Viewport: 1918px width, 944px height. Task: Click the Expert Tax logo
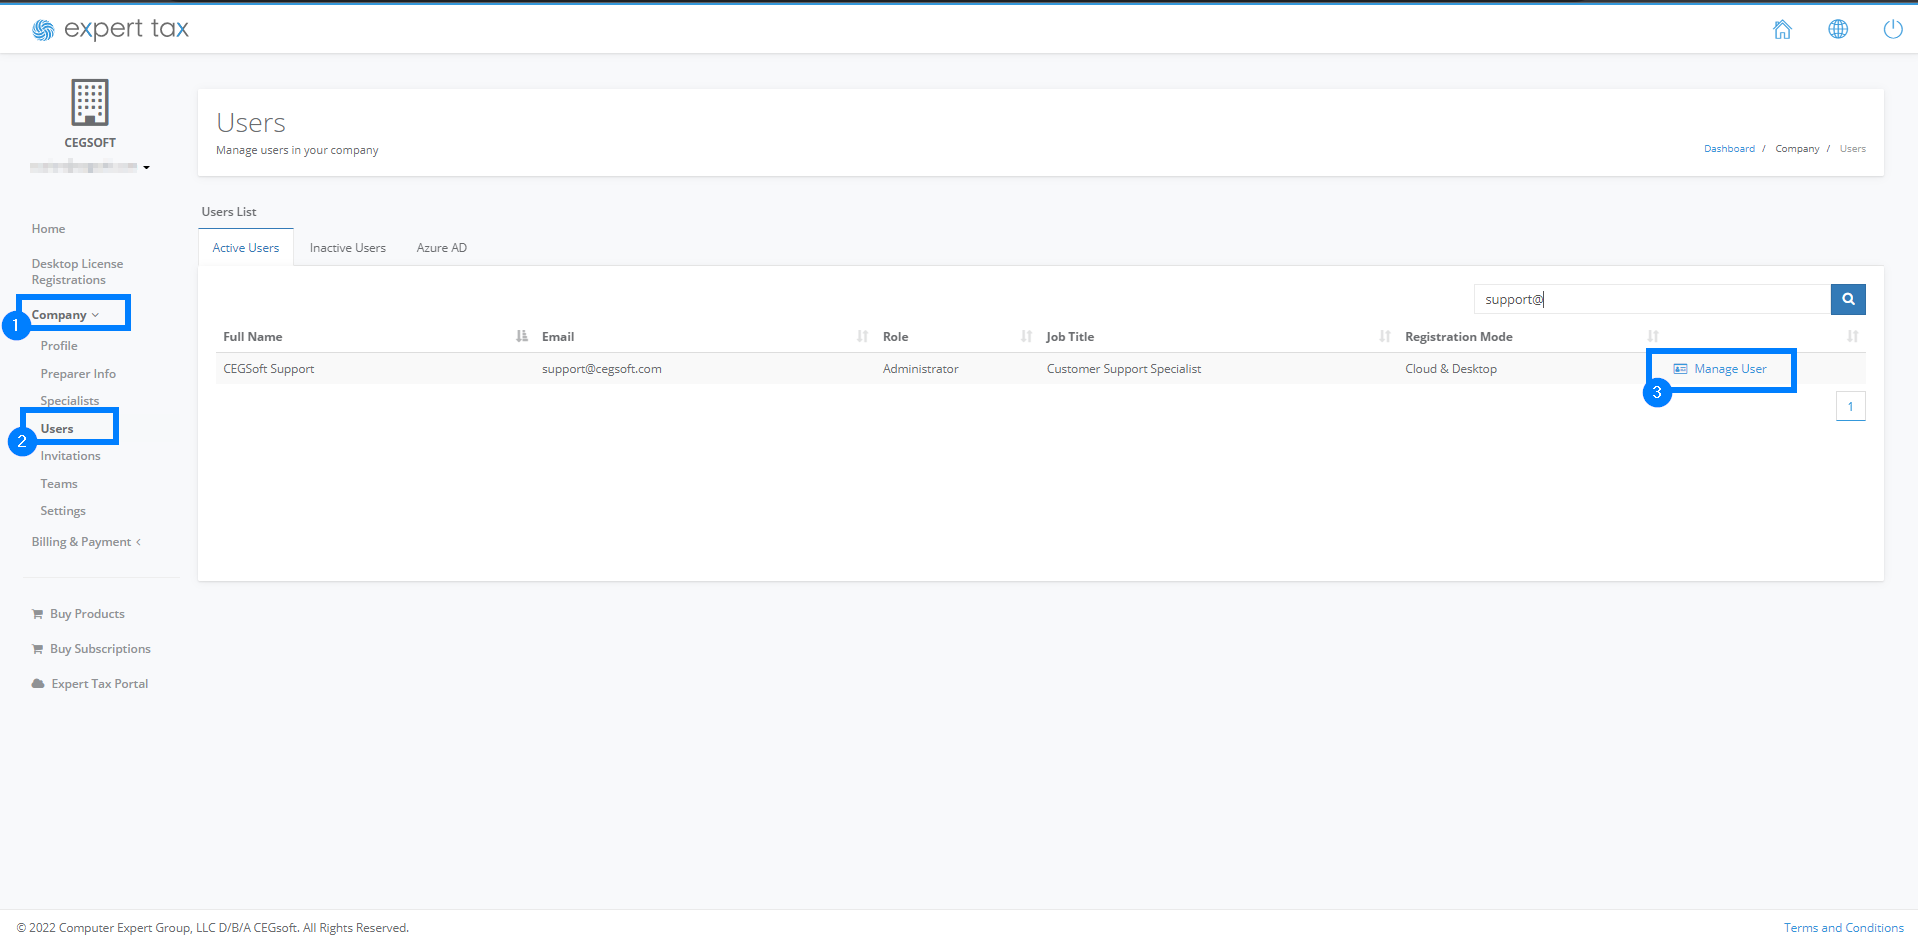point(110,29)
